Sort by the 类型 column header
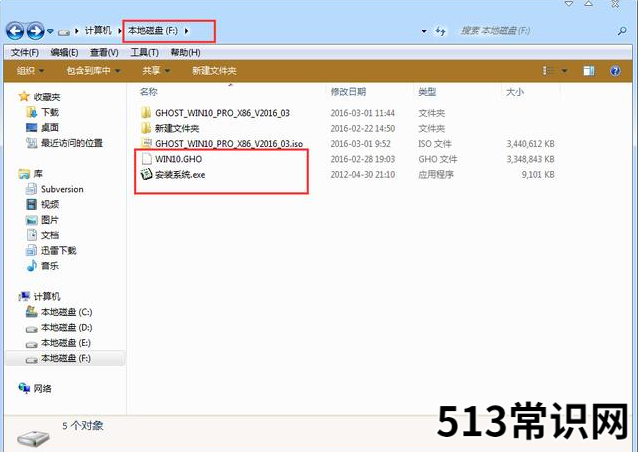Screen dimensions: 638x452 427,92
